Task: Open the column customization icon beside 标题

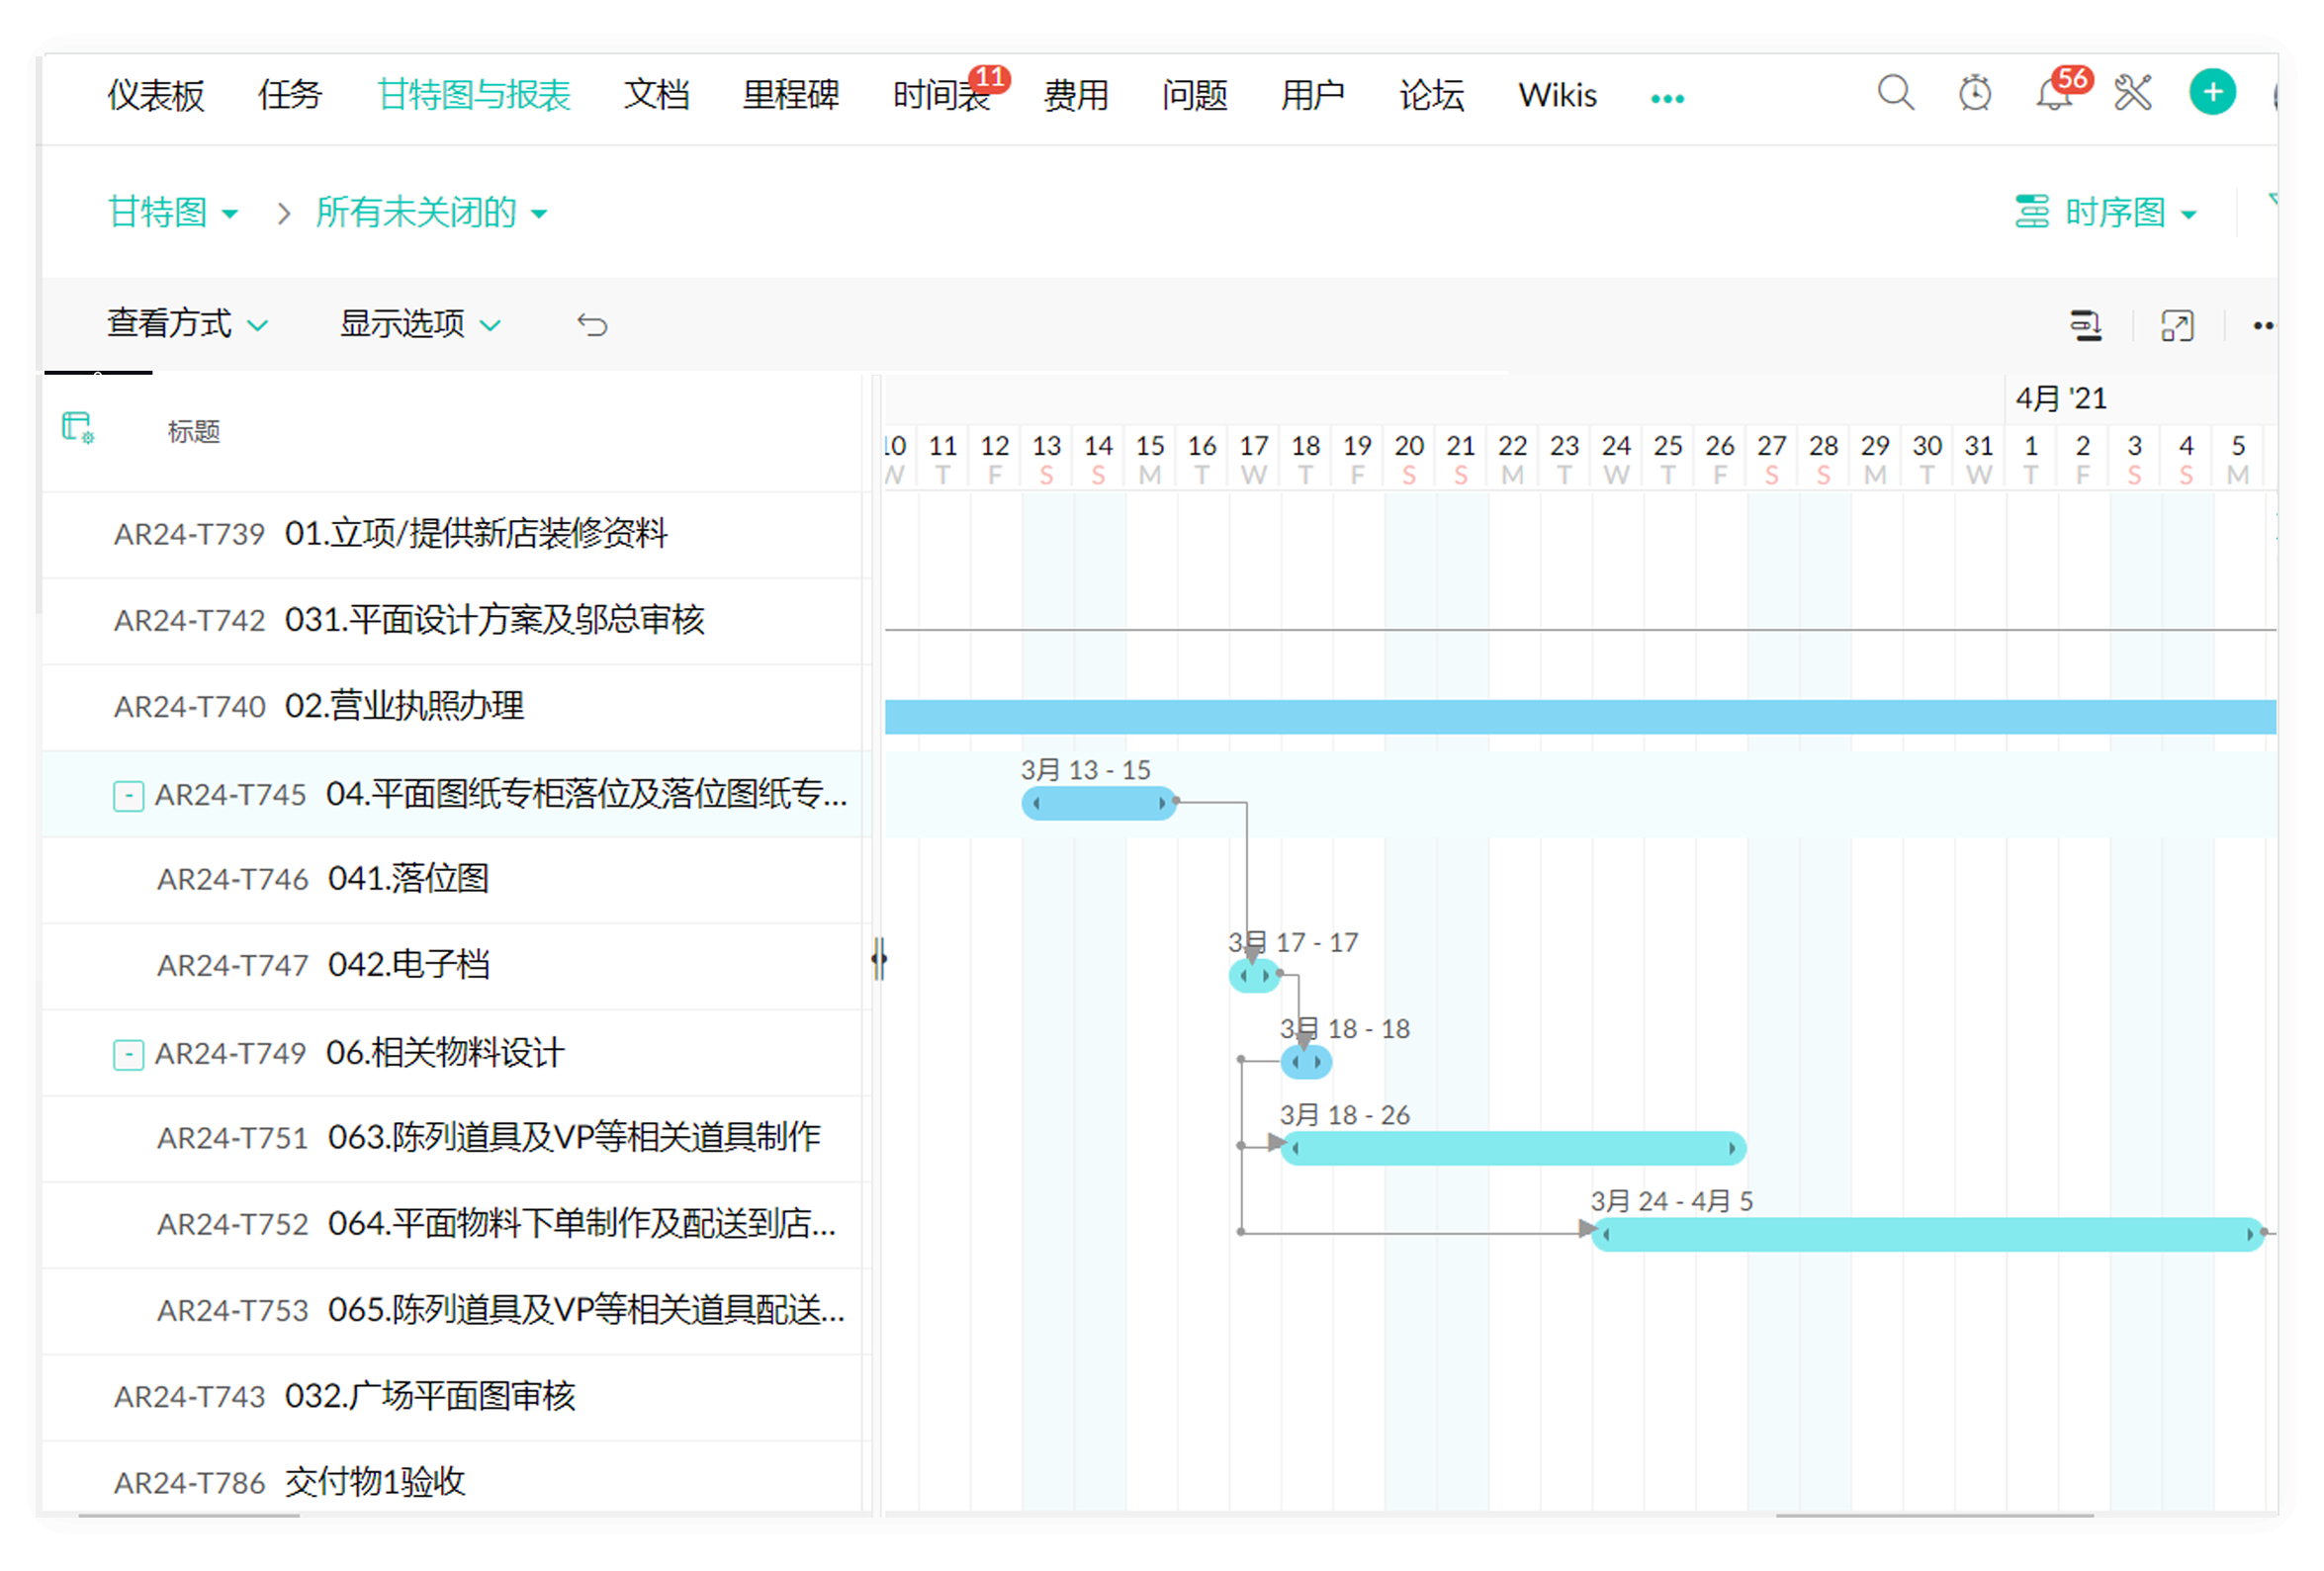Action: [77, 428]
